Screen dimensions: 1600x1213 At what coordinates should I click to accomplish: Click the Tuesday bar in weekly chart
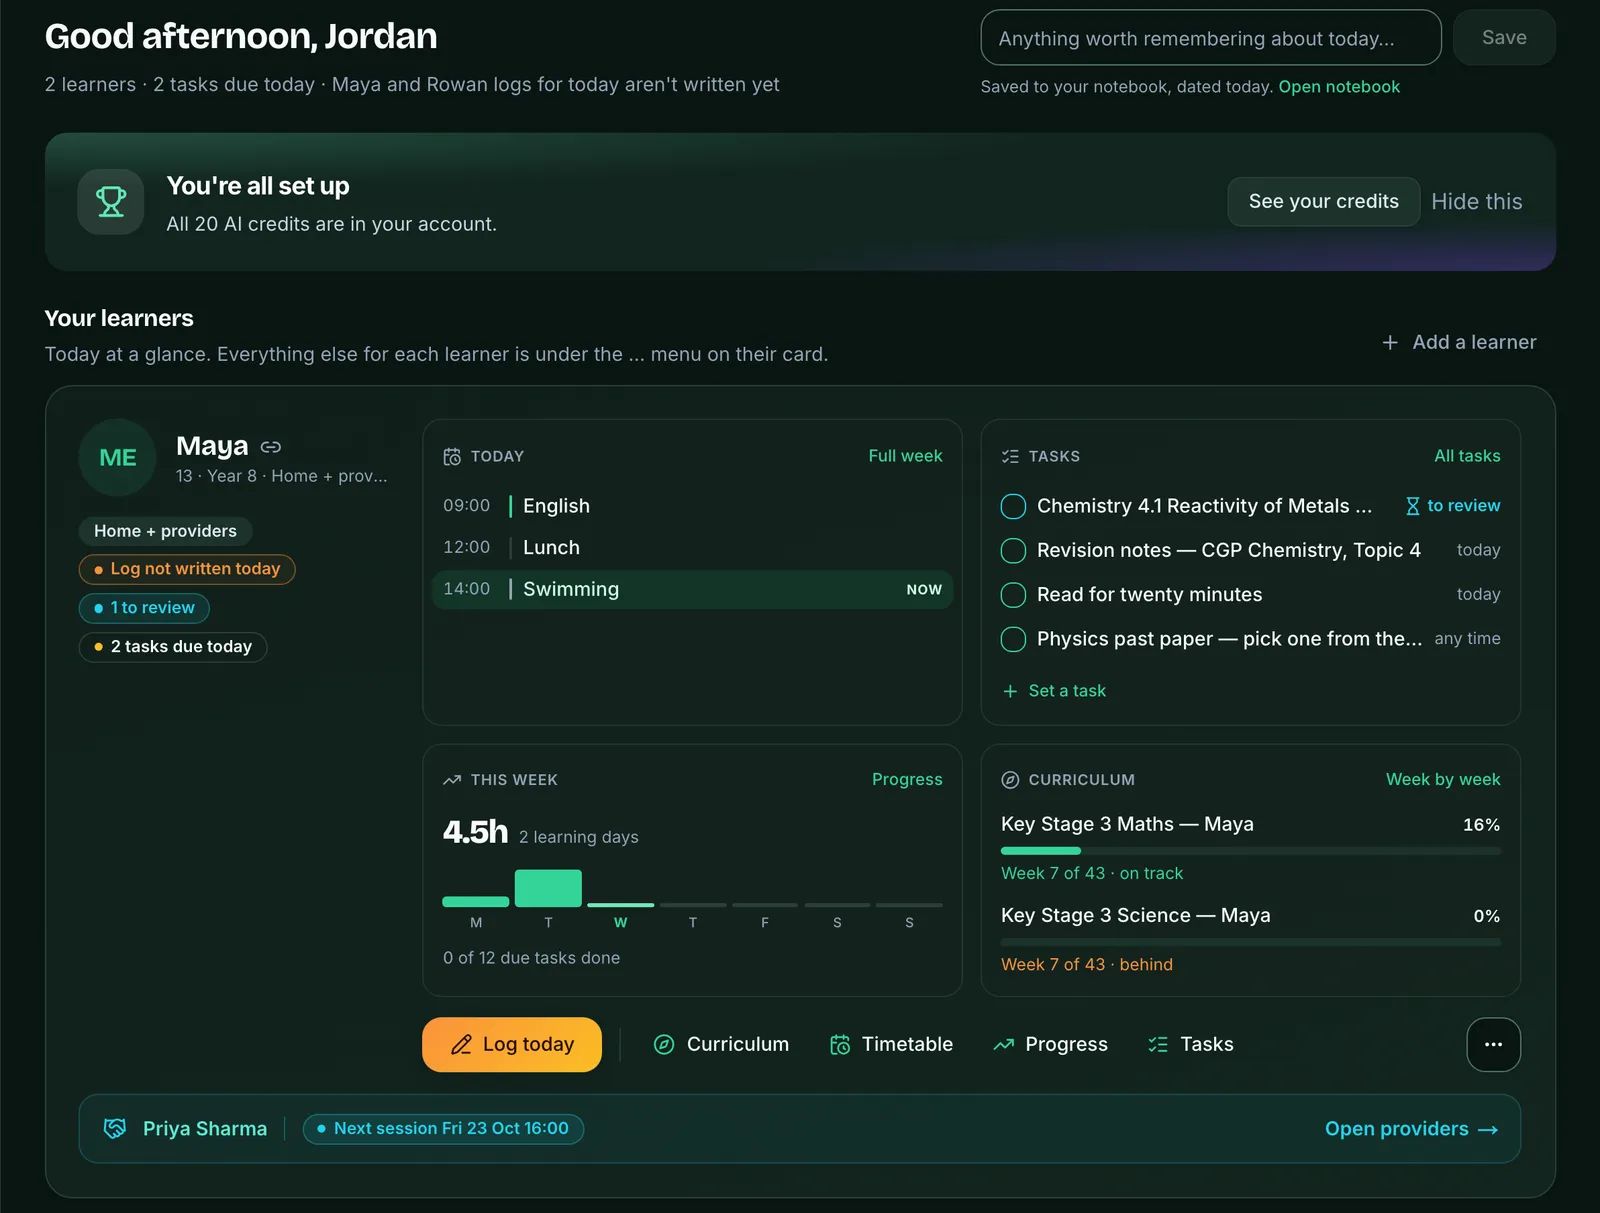coord(548,888)
